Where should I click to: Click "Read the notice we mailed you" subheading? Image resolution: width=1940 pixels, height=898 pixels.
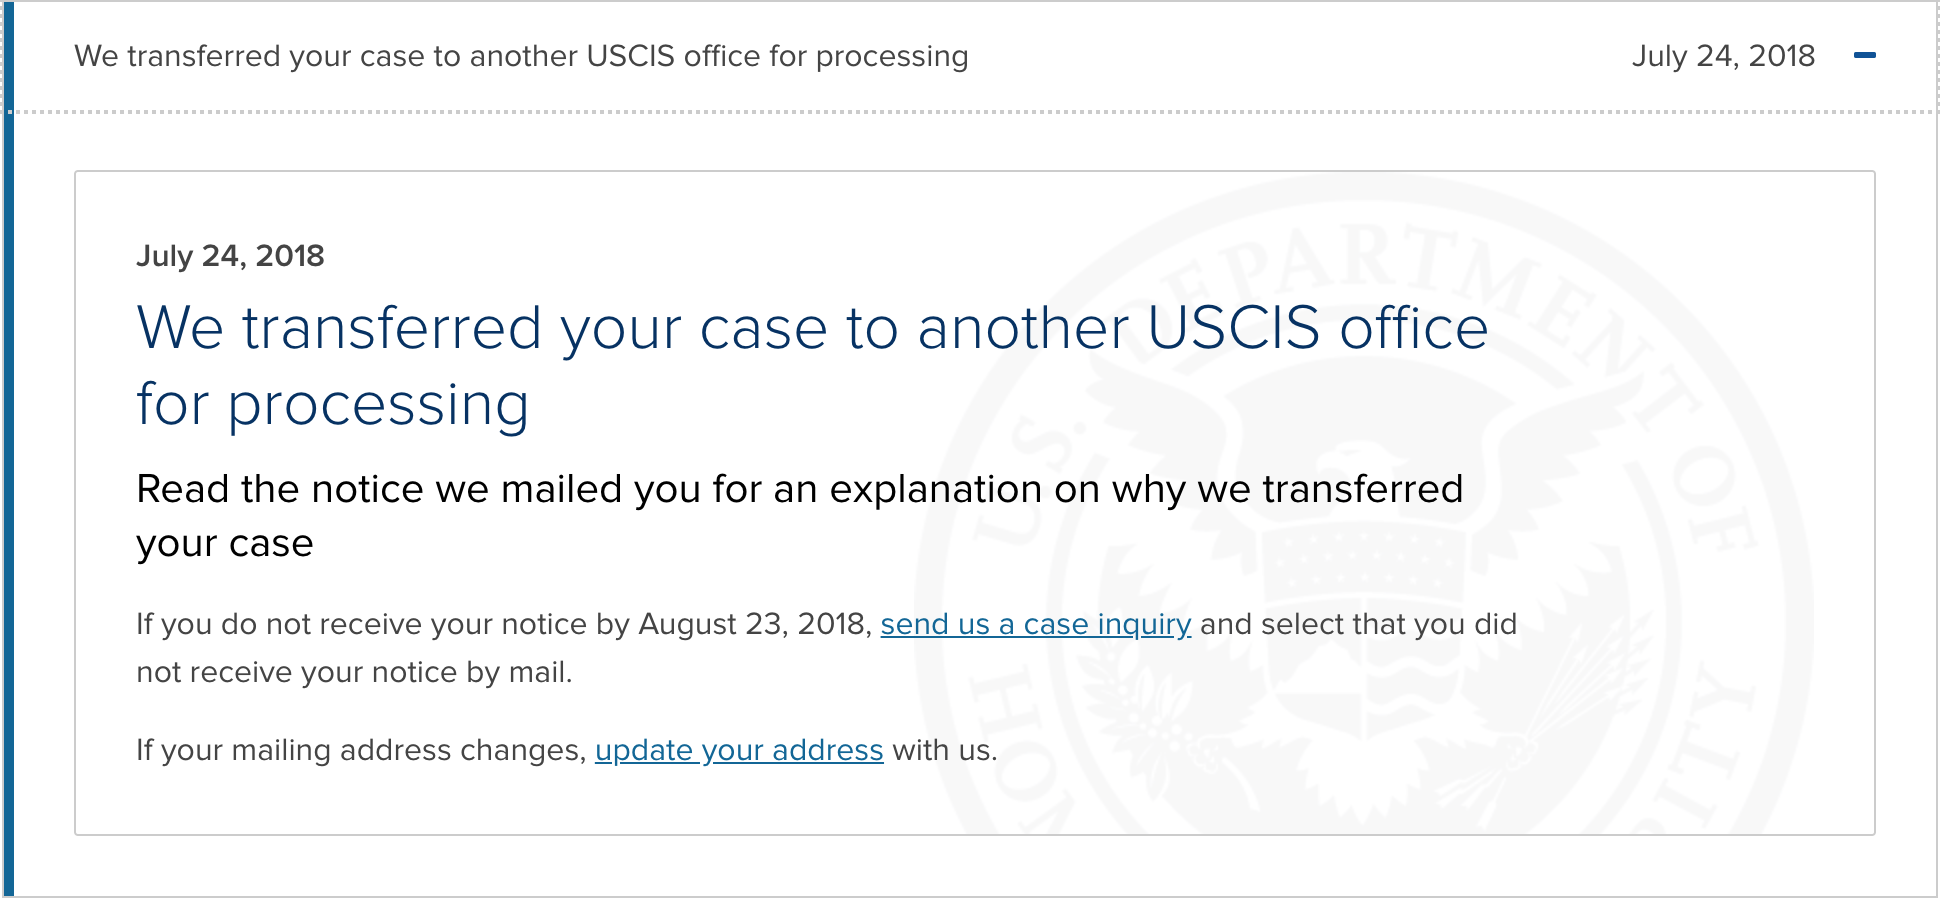click(800, 516)
